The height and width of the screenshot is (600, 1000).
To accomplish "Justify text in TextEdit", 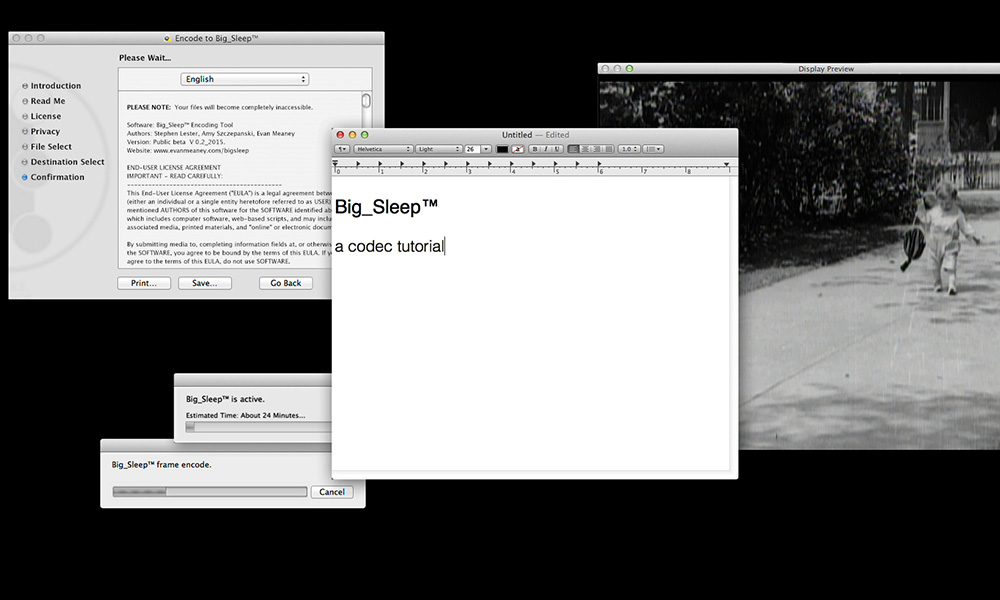I will pos(608,149).
